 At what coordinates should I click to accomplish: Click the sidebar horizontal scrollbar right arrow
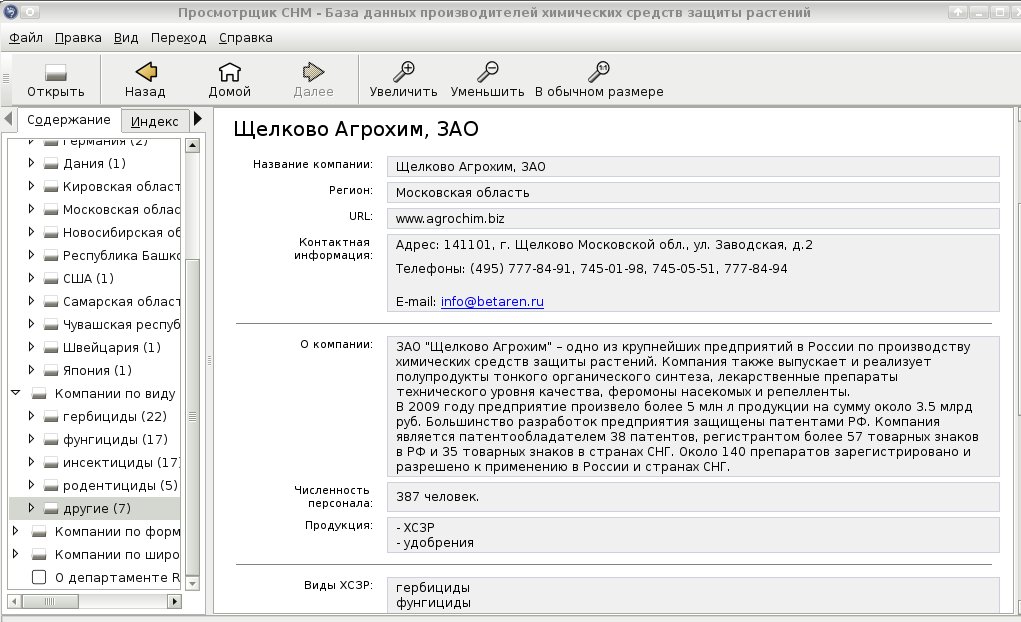coord(174,601)
